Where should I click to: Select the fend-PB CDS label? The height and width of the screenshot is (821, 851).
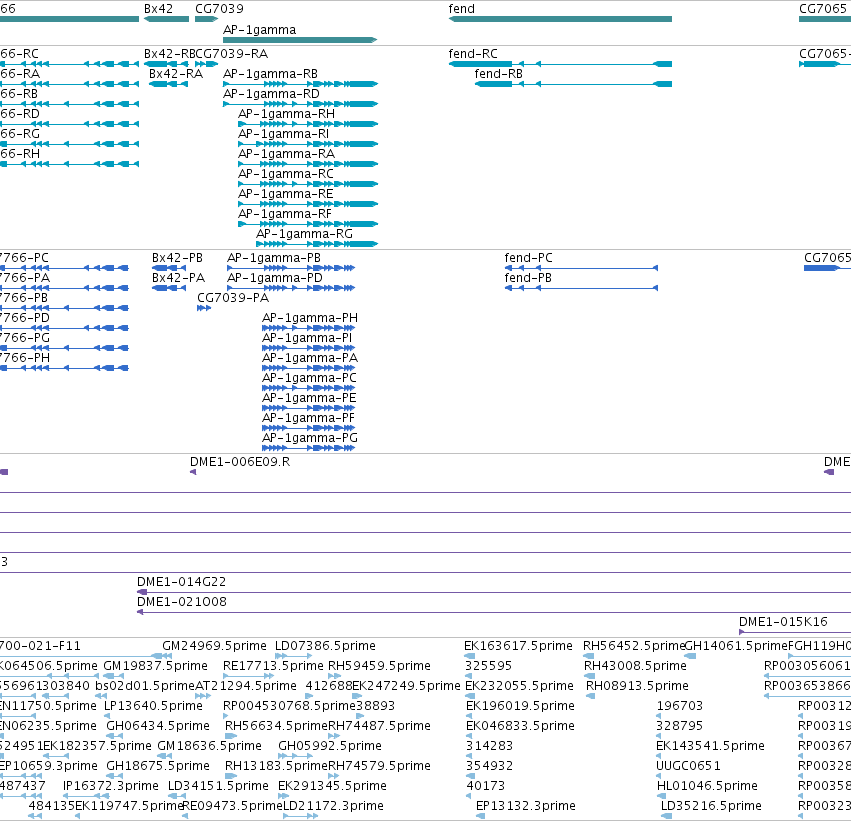(x=528, y=278)
